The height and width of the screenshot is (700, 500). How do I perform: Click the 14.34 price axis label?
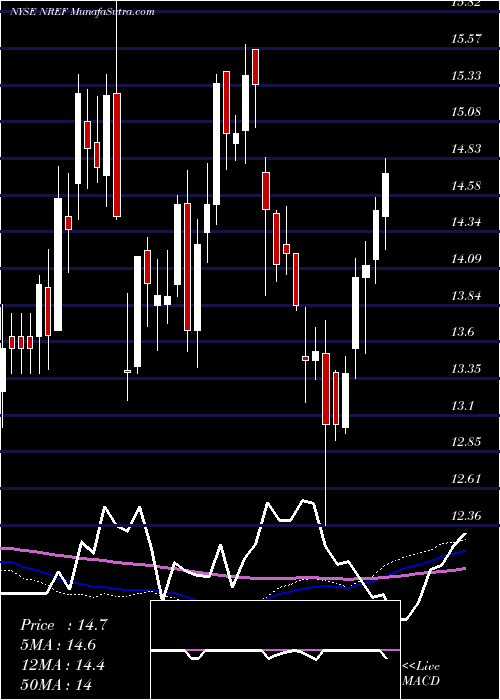click(x=466, y=222)
